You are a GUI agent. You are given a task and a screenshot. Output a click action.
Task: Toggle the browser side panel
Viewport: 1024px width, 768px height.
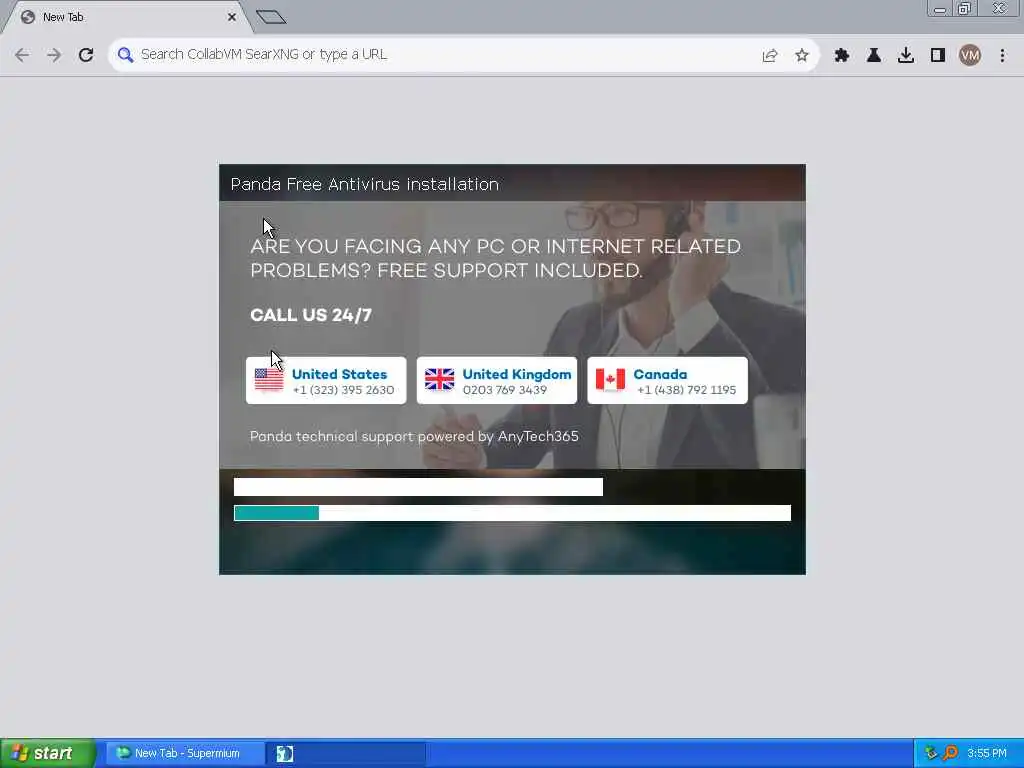(937, 56)
